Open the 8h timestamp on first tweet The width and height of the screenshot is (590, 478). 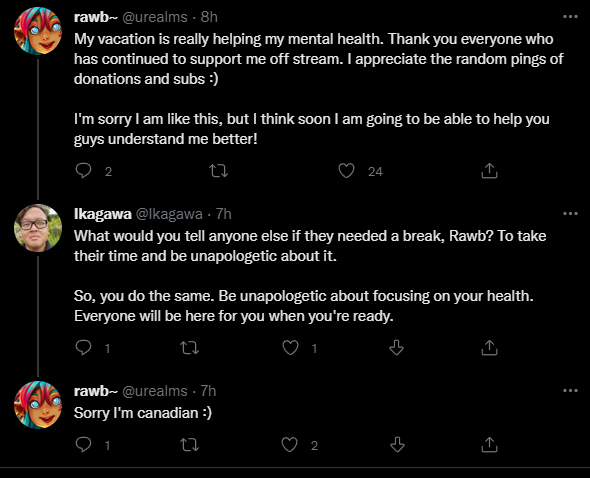pyautogui.click(x=209, y=17)
